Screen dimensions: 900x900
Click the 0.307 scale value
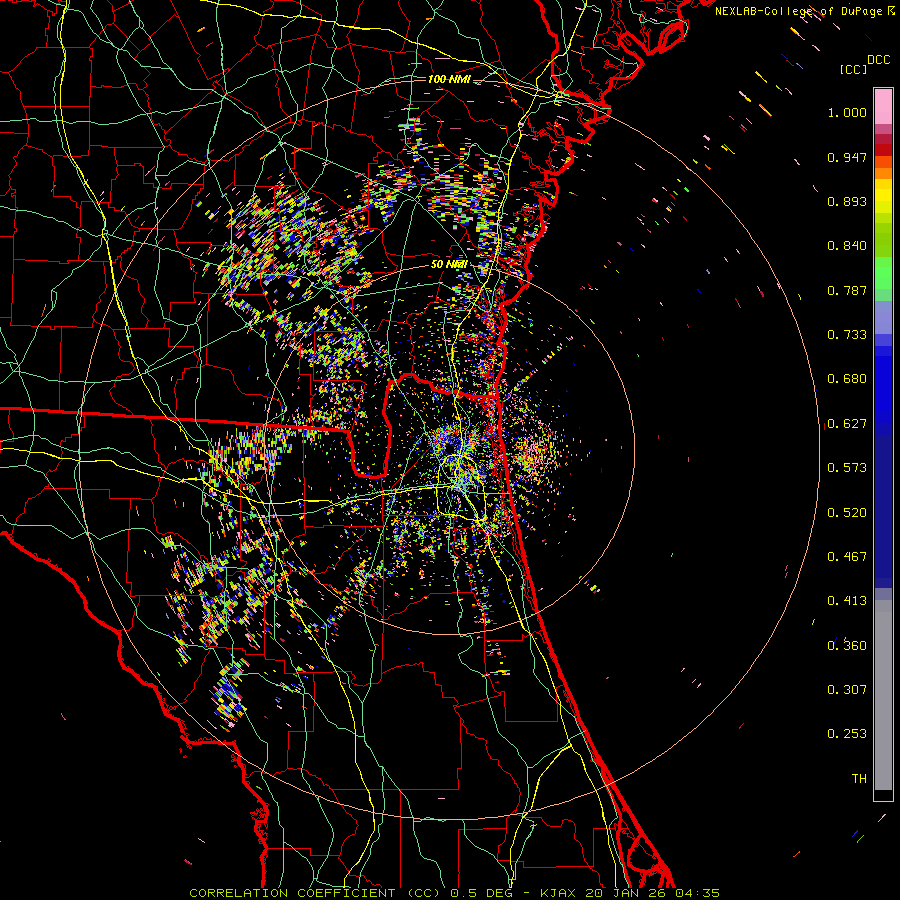(847, 690)
